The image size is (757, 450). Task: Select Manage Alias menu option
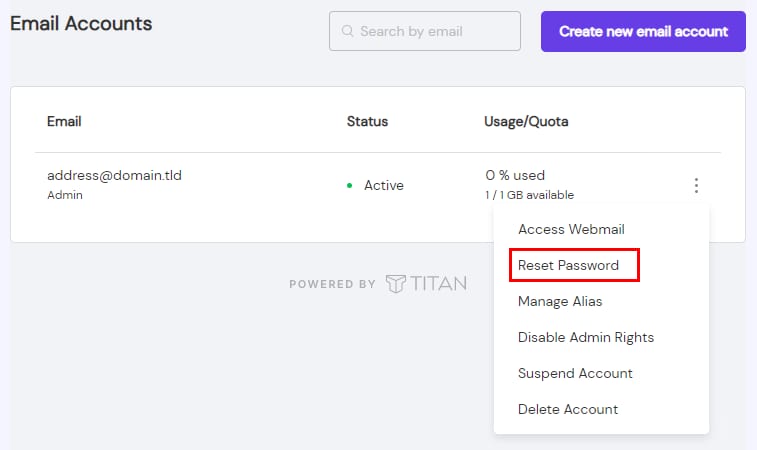point(560,301)
